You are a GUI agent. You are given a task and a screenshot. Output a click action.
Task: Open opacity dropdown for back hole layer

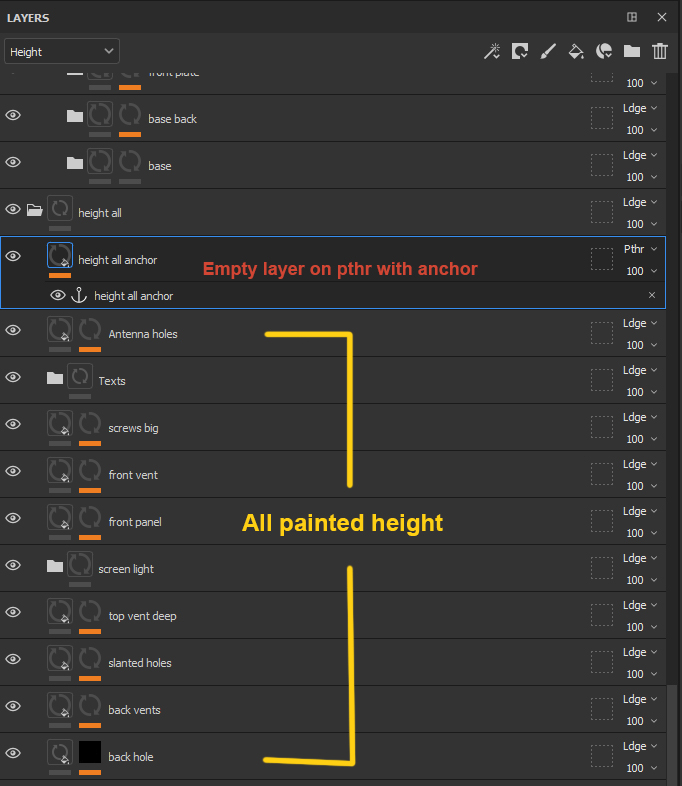[641, 768]
